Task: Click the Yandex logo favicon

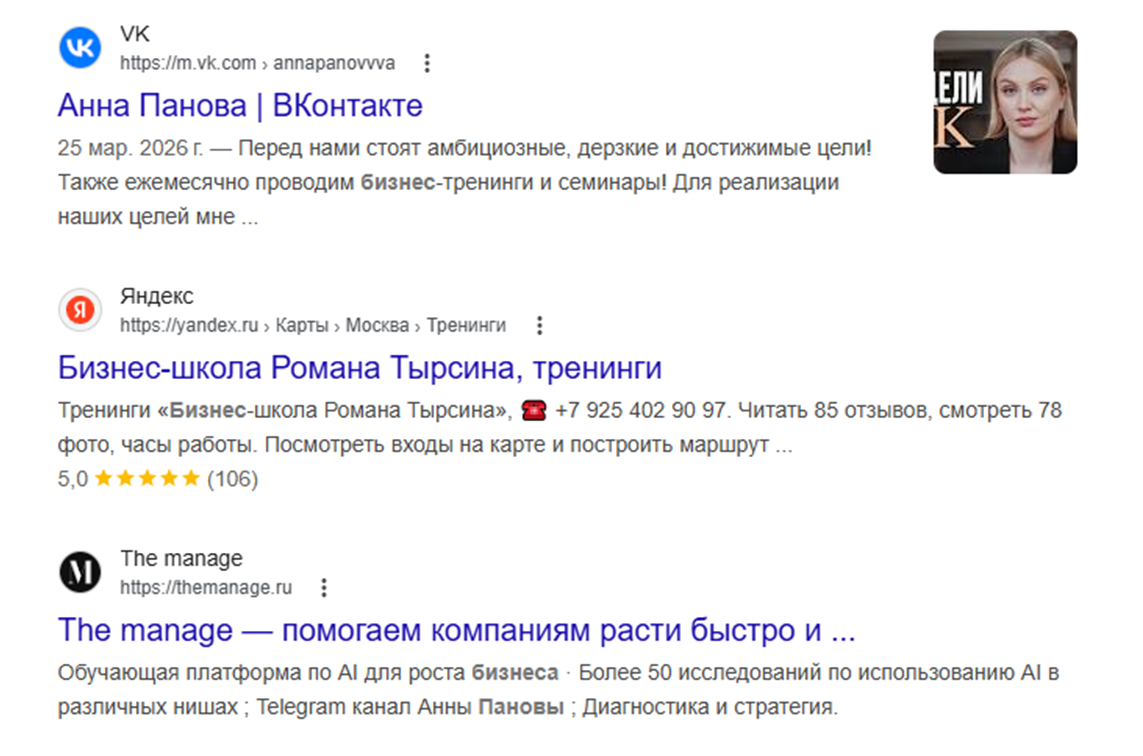Action: point(80,310)
